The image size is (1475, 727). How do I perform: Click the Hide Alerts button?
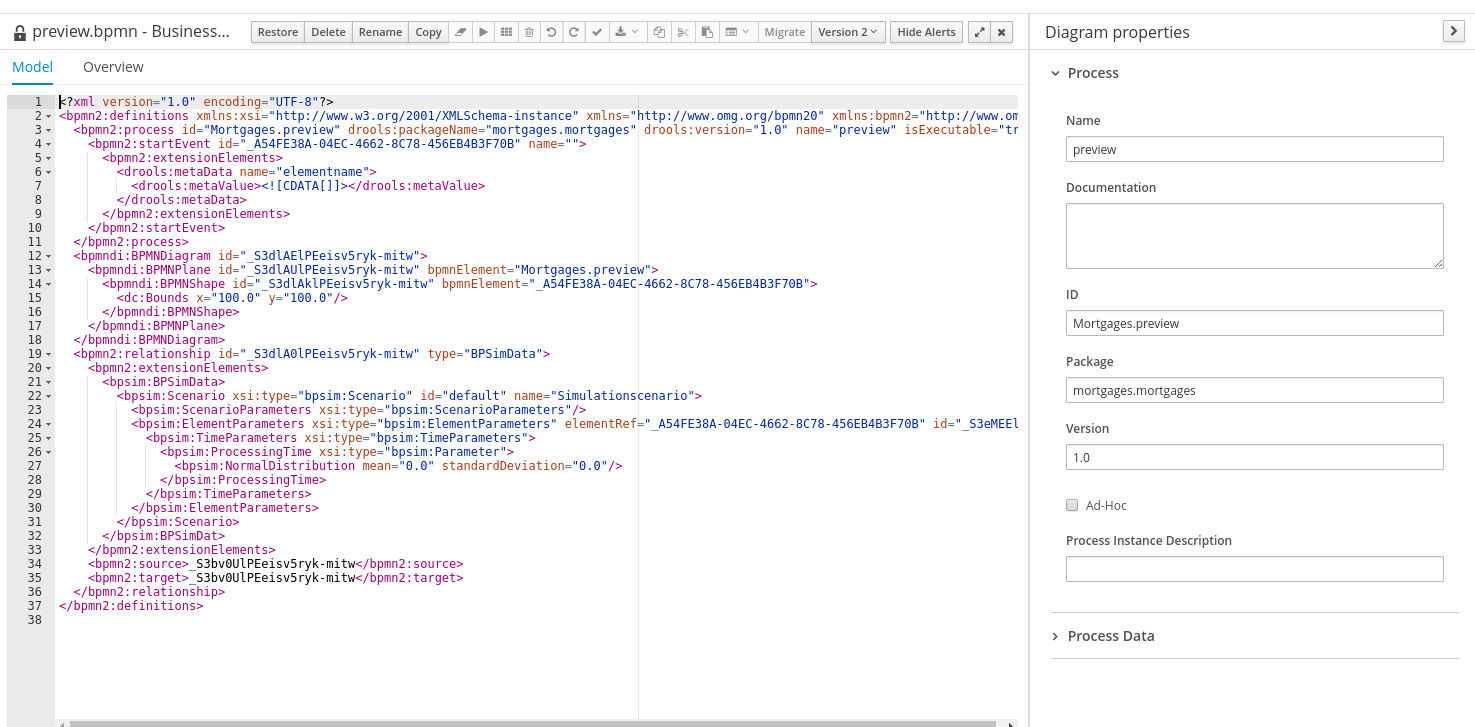point(926,32)
